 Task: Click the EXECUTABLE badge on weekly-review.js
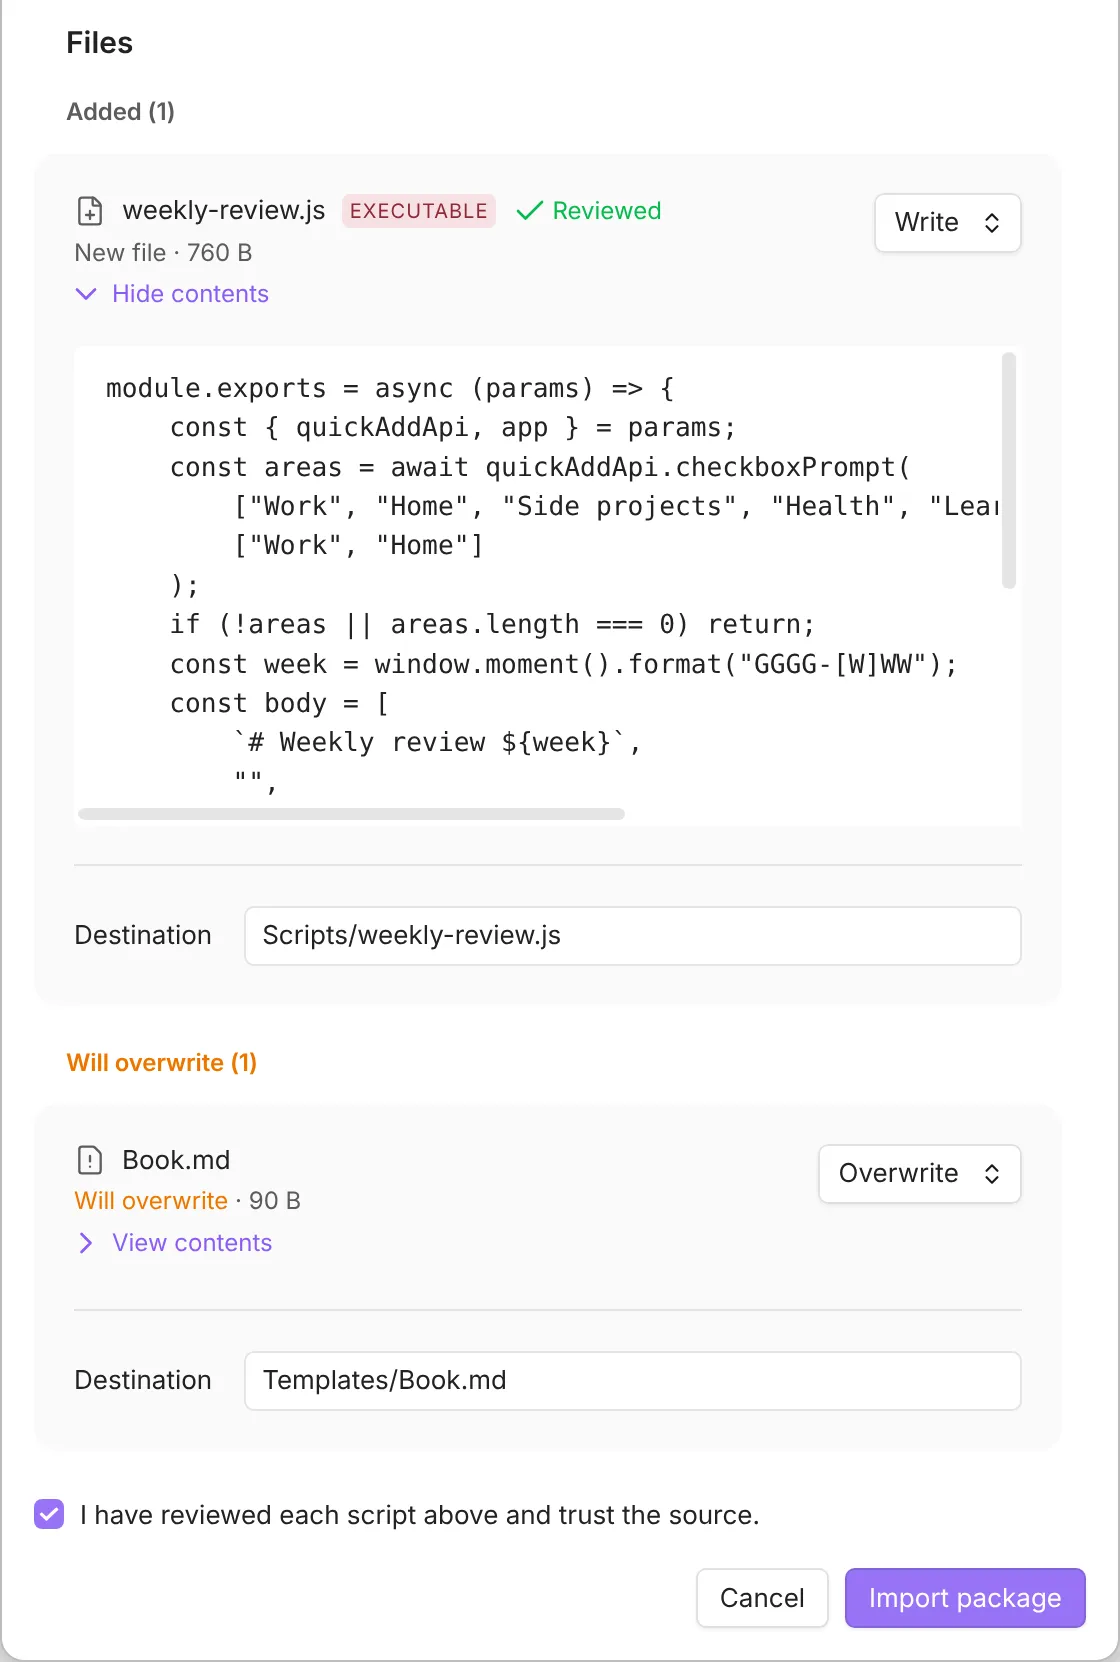pos(419,211)
